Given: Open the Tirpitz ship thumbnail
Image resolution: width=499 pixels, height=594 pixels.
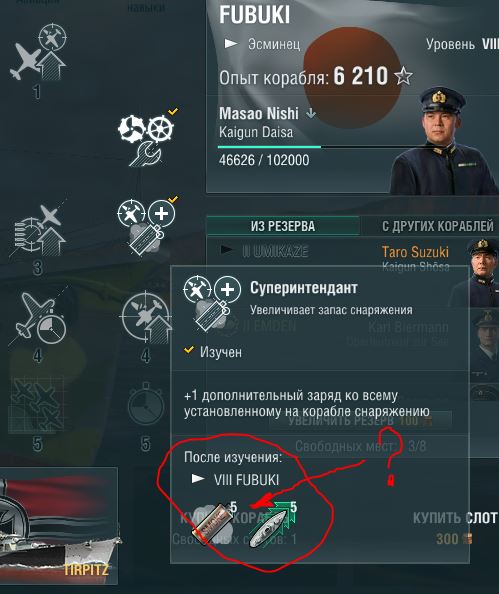Looking at the screenshot, I should click(59, 526).
